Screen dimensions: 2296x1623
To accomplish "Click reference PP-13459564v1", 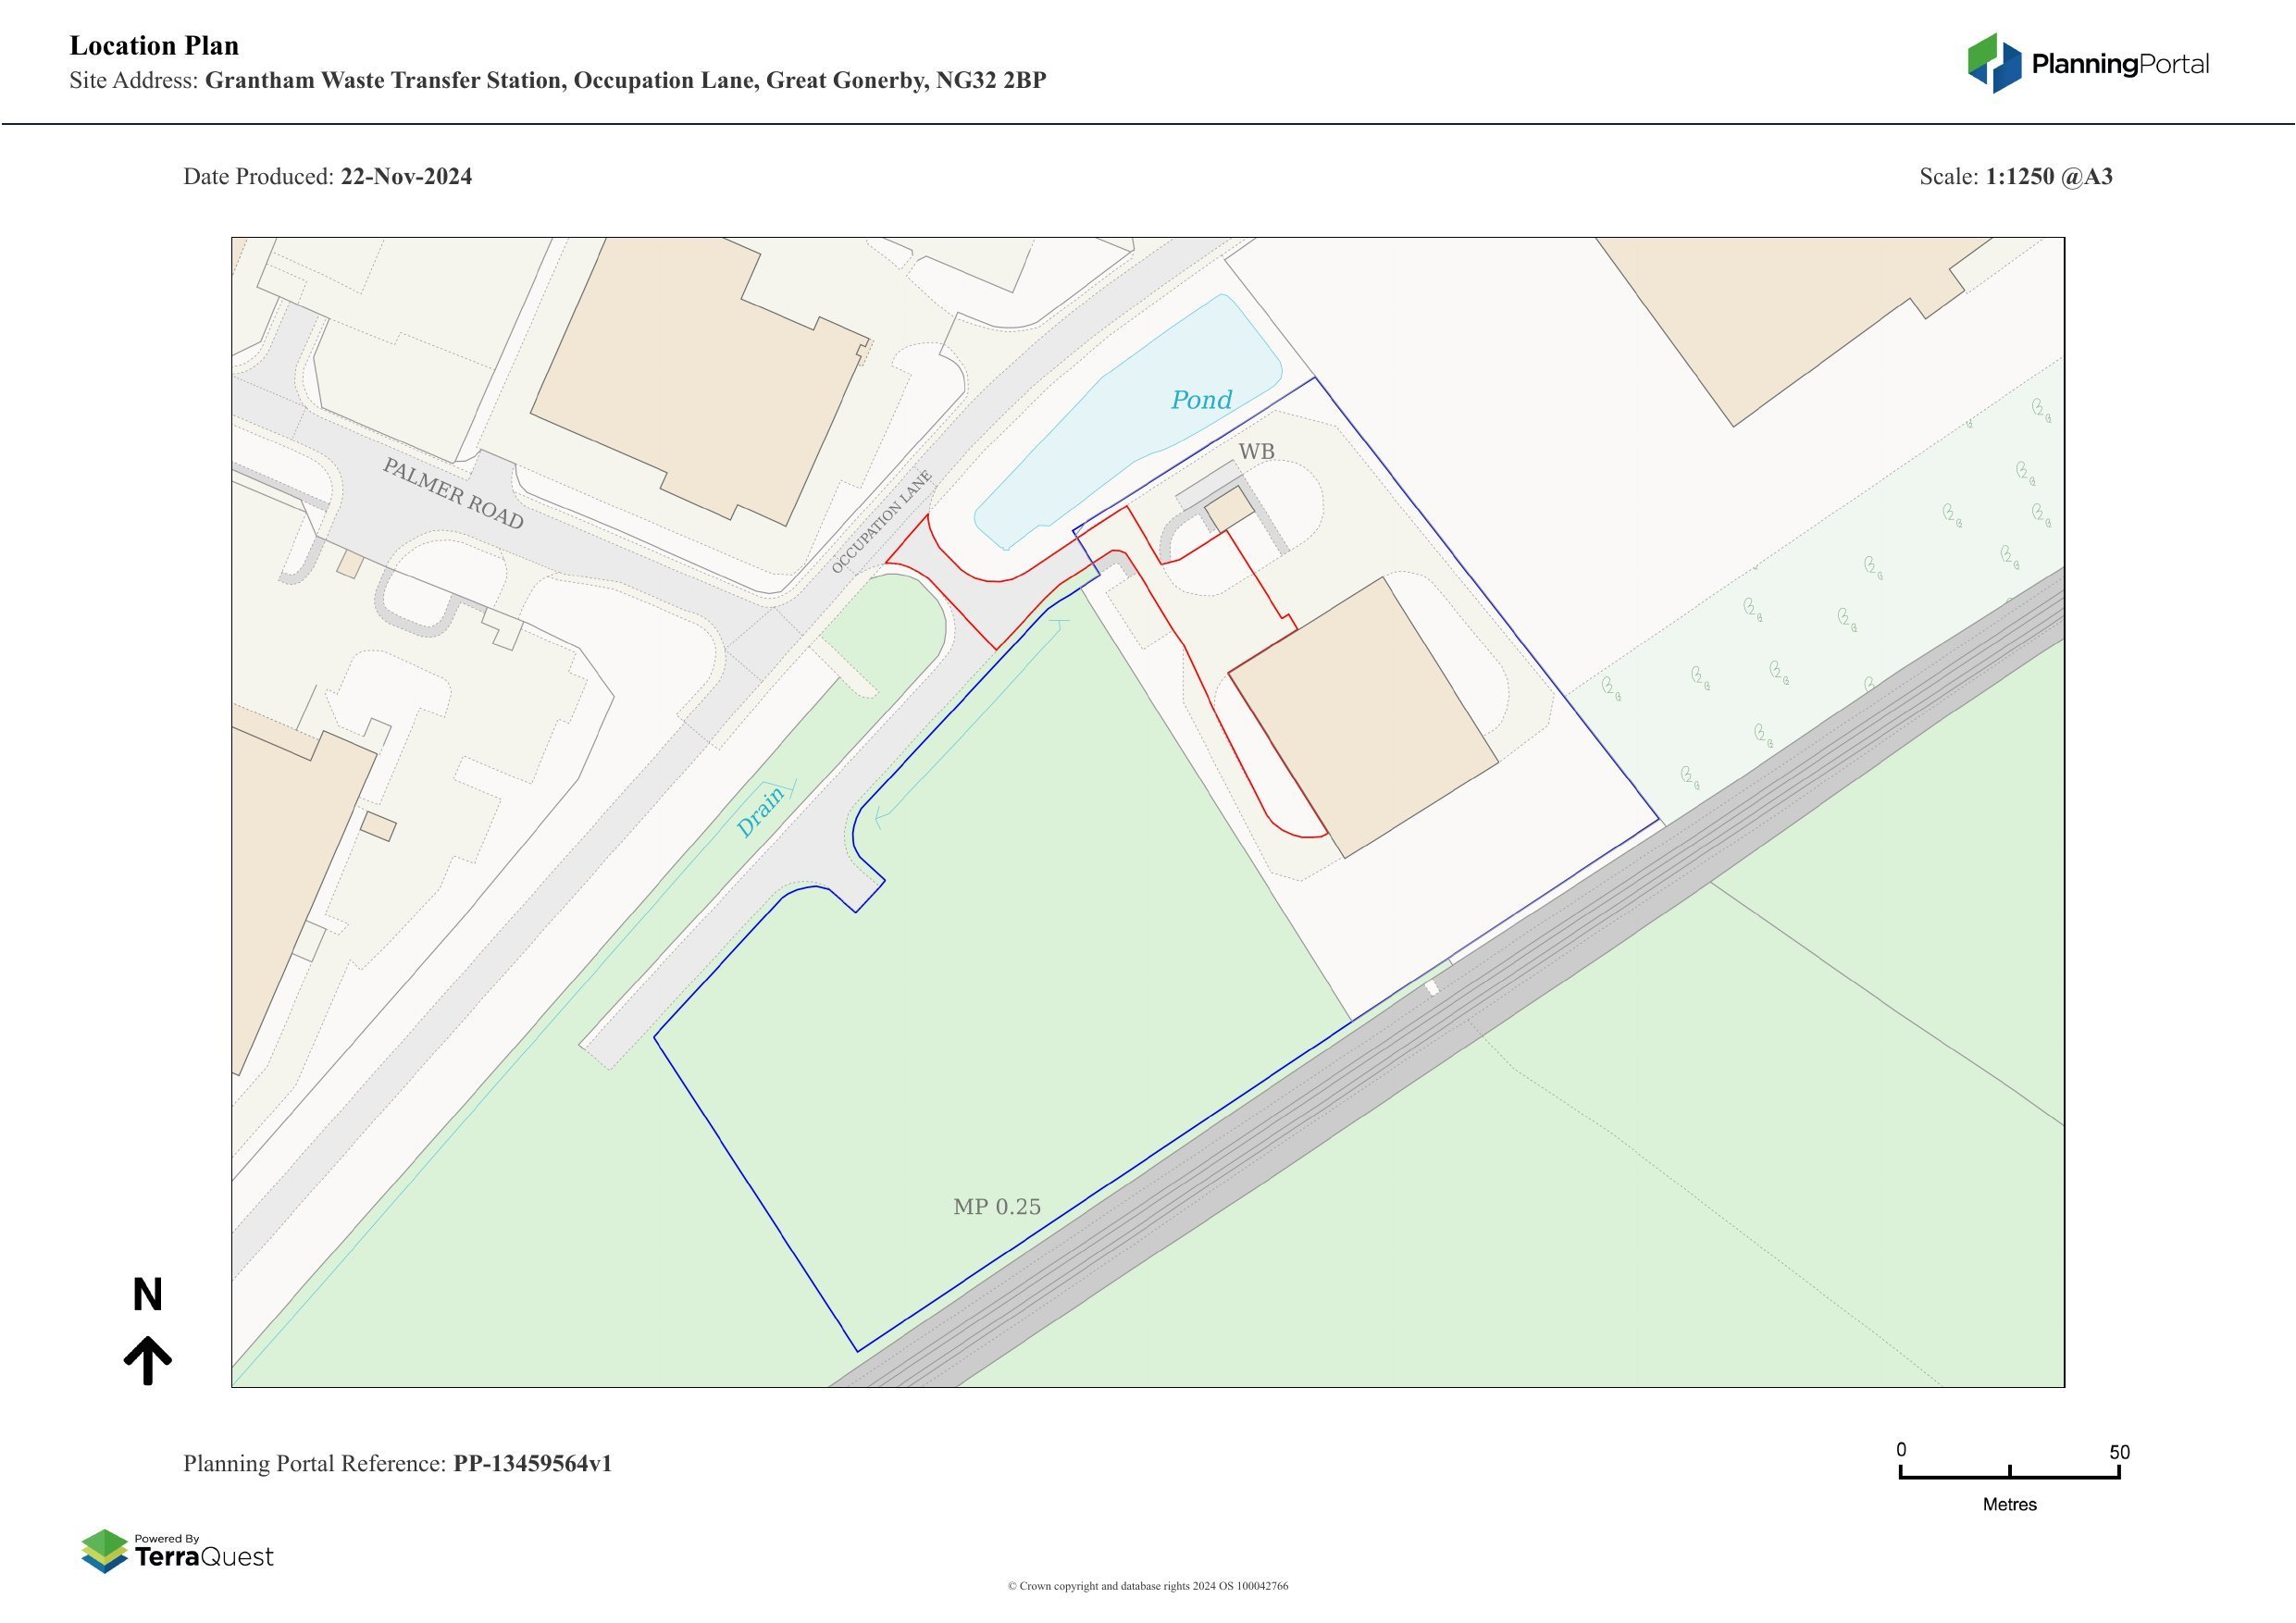I will tap(532, 1464).
